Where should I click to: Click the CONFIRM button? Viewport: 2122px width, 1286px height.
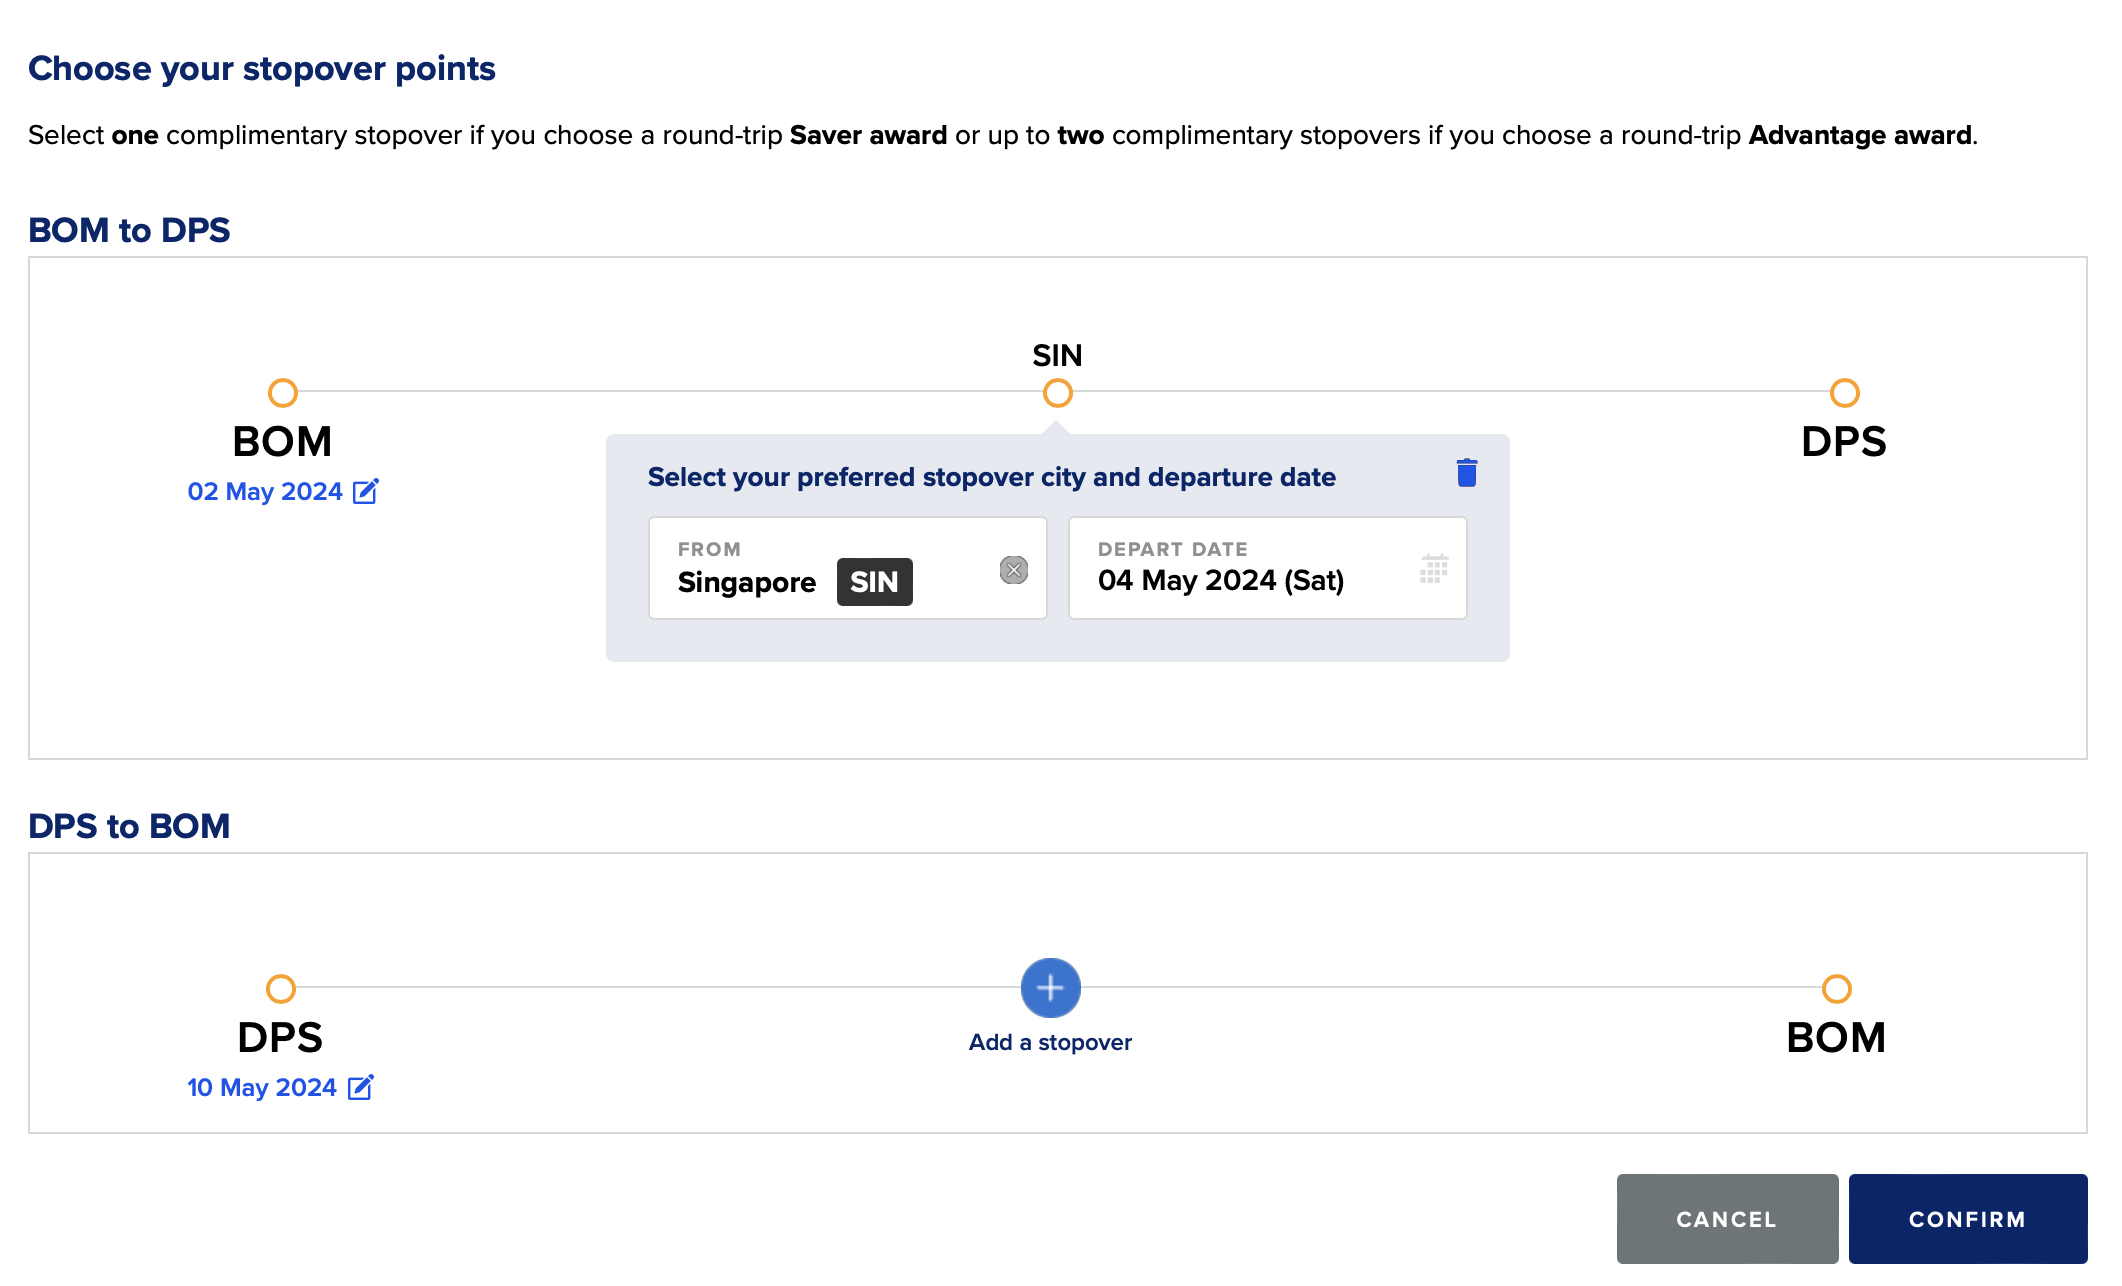pyautogui.click(x=1969, y=1218)
